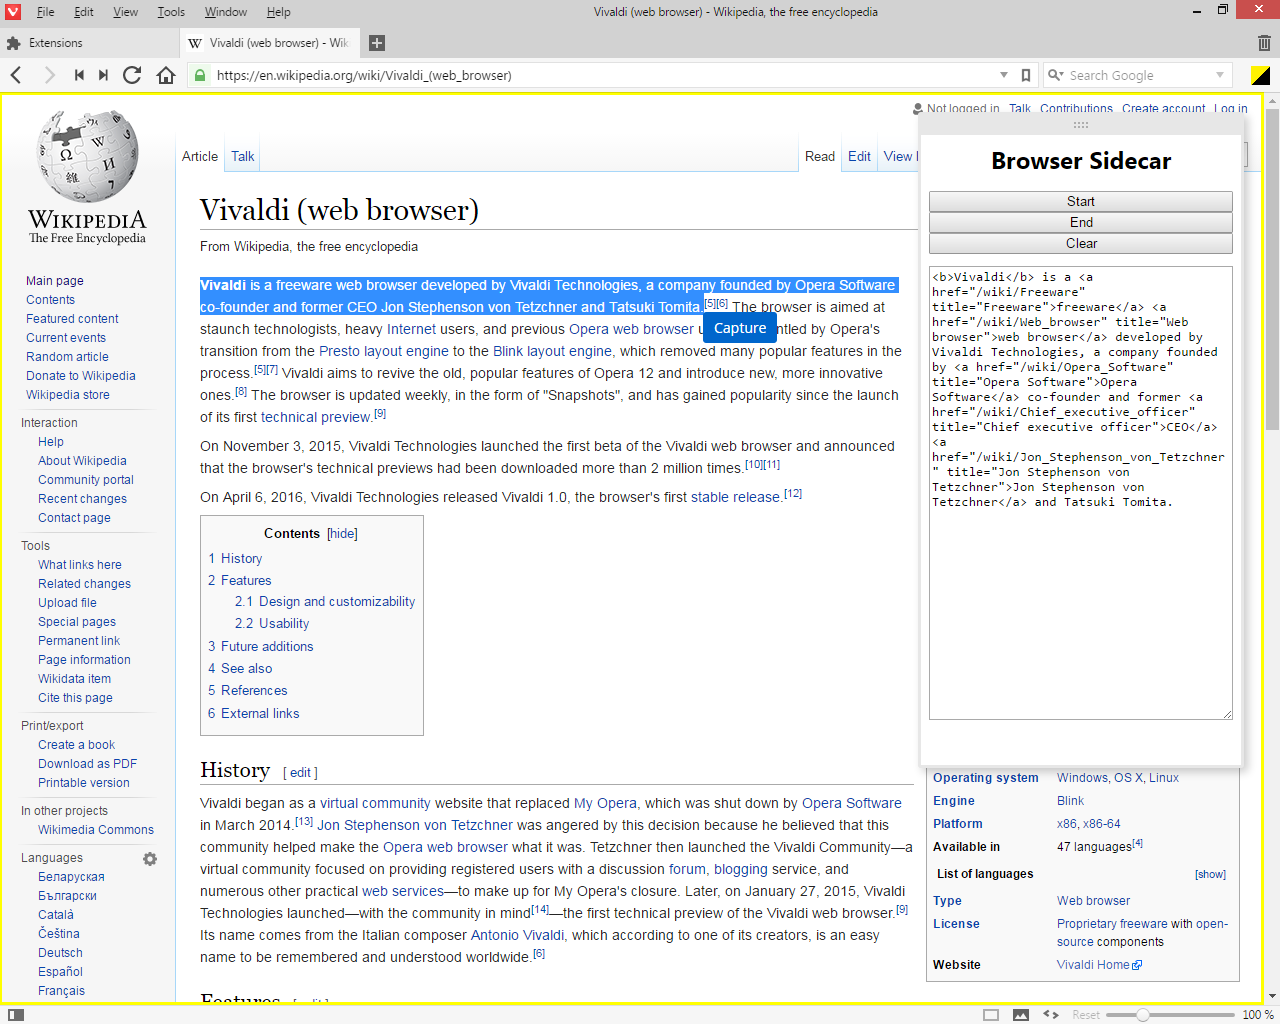Click the Extensions tab puzzle icon
Screen dimensions: 1280x1024
(13, 43)
